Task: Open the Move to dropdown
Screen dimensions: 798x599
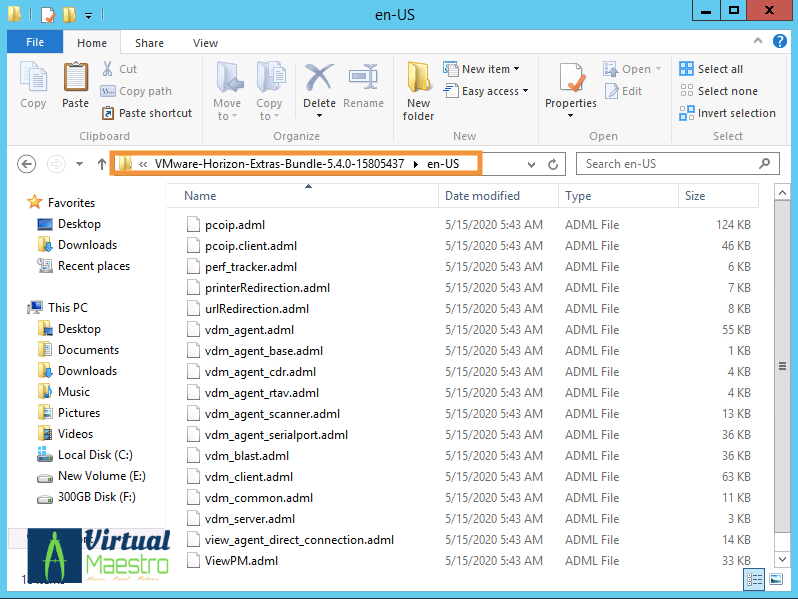Action: (227, 92)
